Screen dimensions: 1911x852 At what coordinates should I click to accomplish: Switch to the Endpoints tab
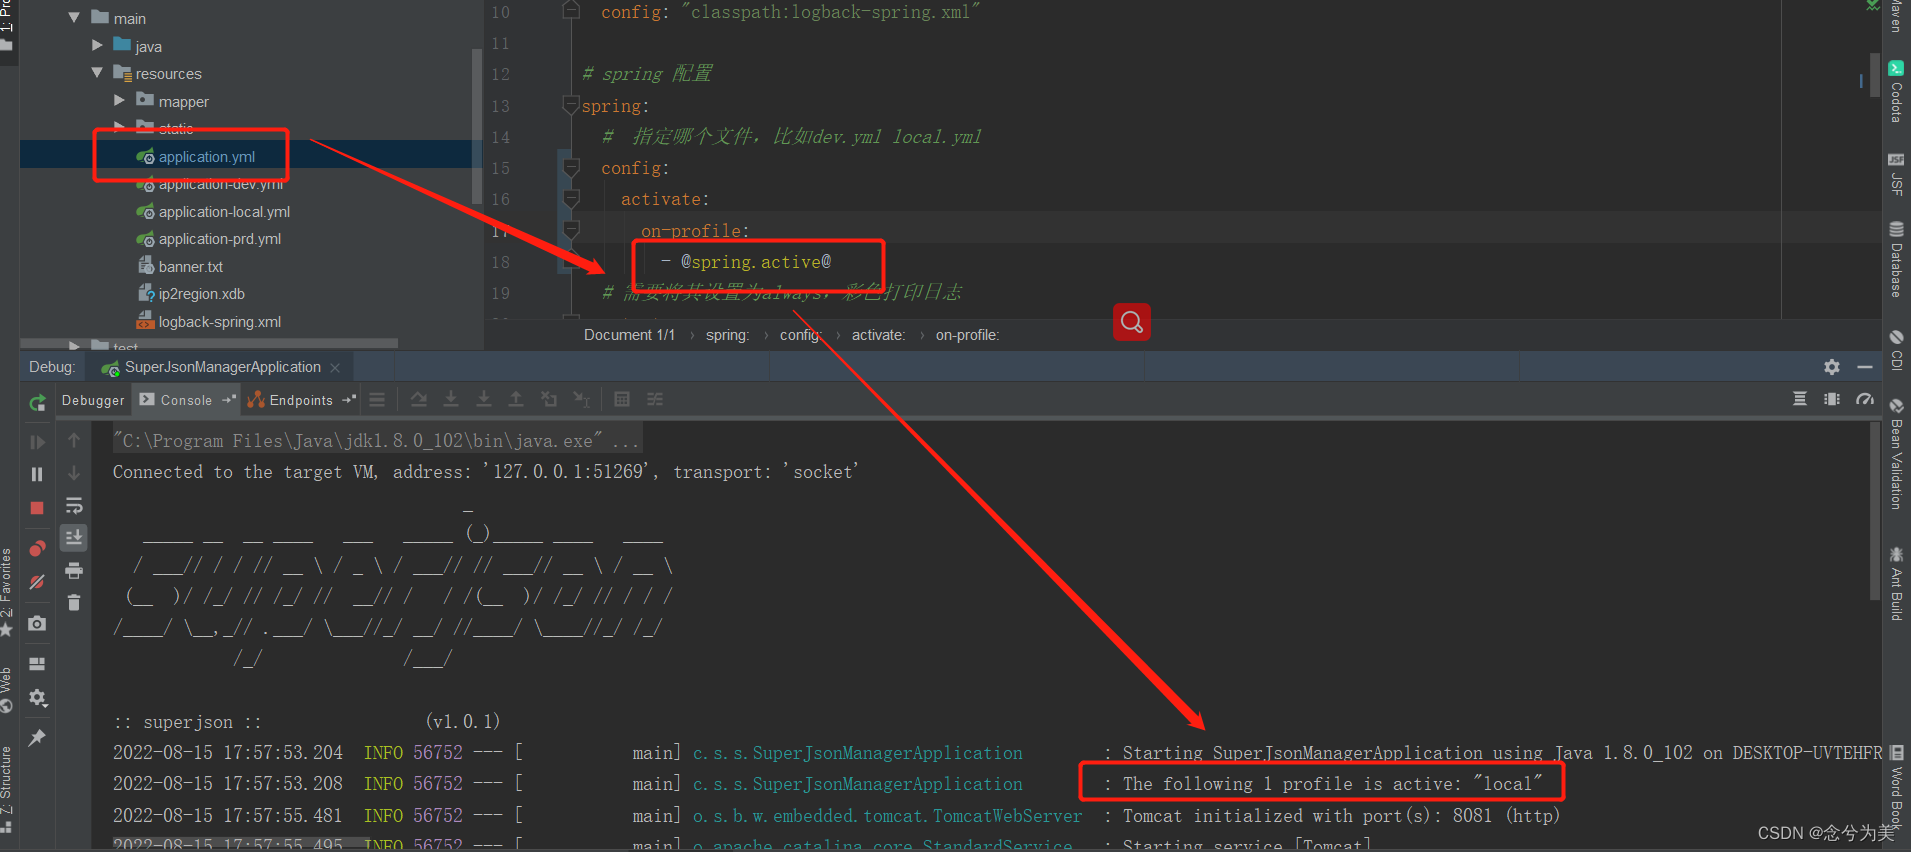[x=300, y=400]
